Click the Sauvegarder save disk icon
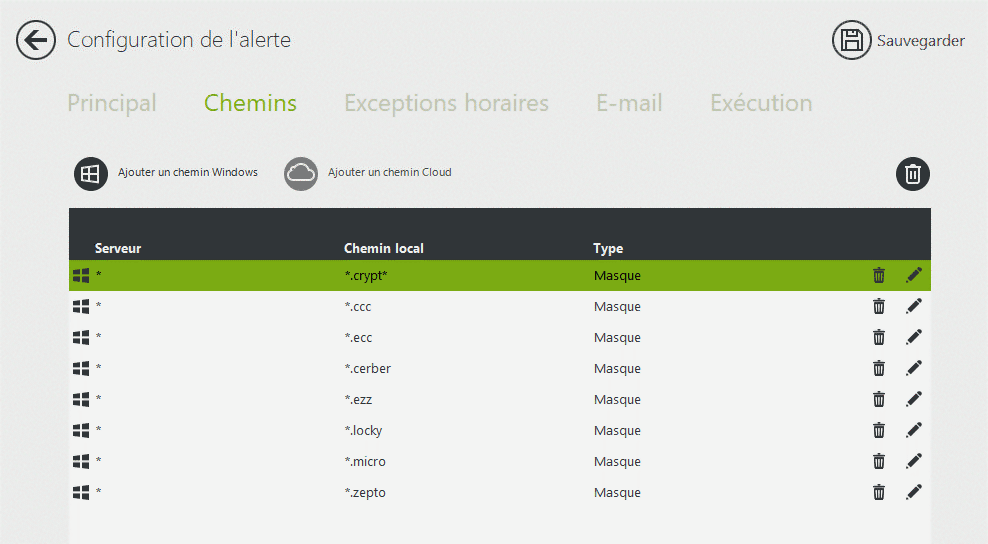The width and height of the screenshot is (988, 544). click(x=851, y=40)
